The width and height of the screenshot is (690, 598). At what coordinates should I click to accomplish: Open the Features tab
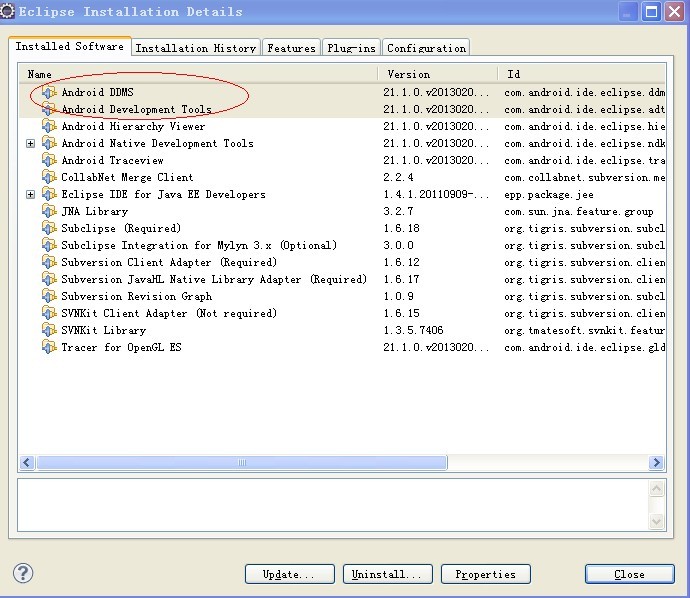[x=291, y=48]
